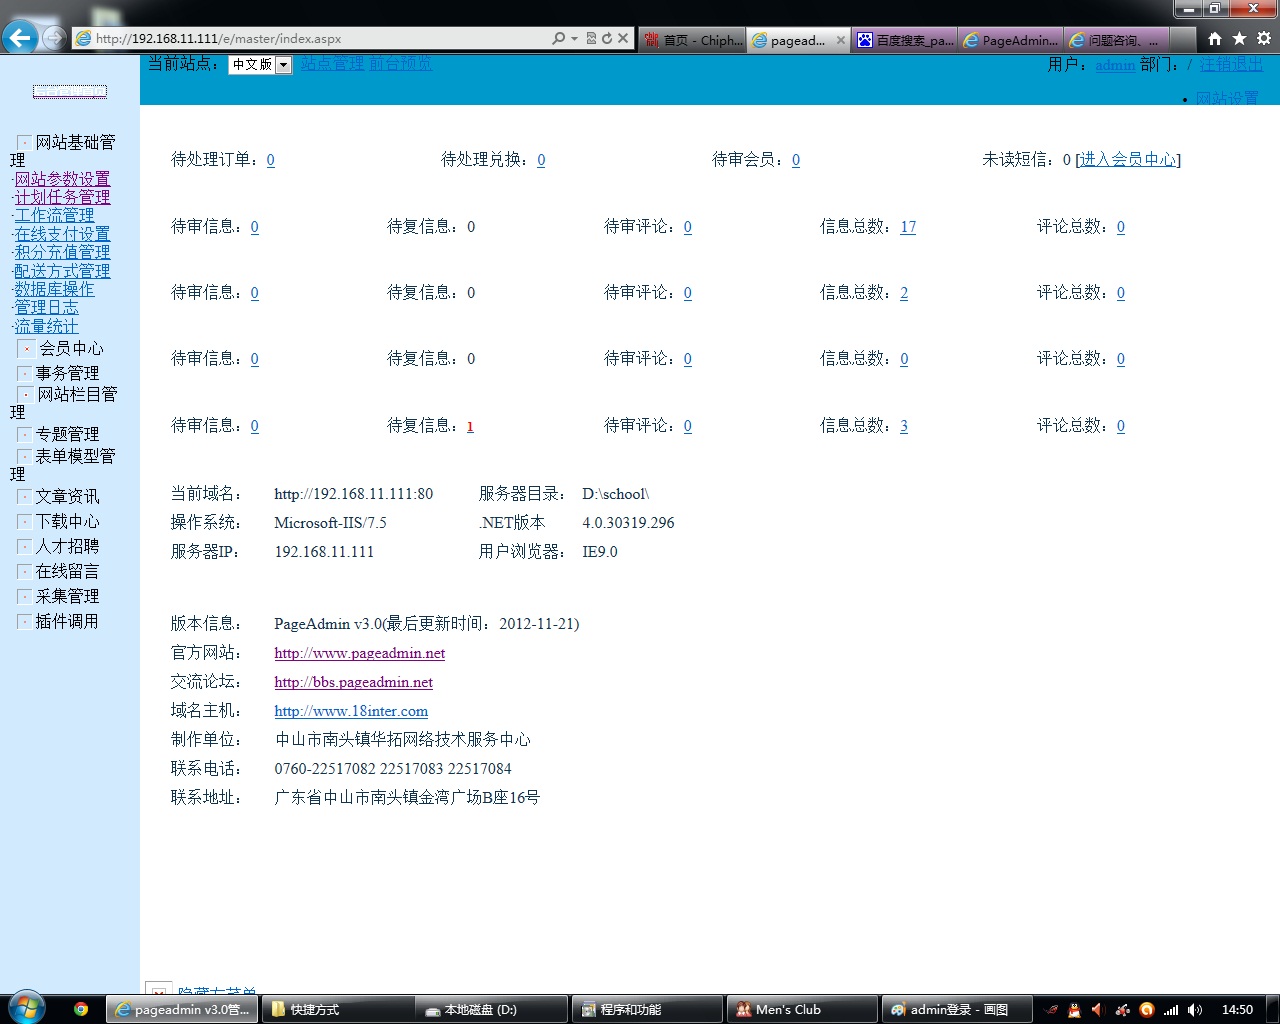This screenshot has height=1024, width=1280.
Task: Switch to the 首页 - Chiph browser tab
Action: click(694, 40)
